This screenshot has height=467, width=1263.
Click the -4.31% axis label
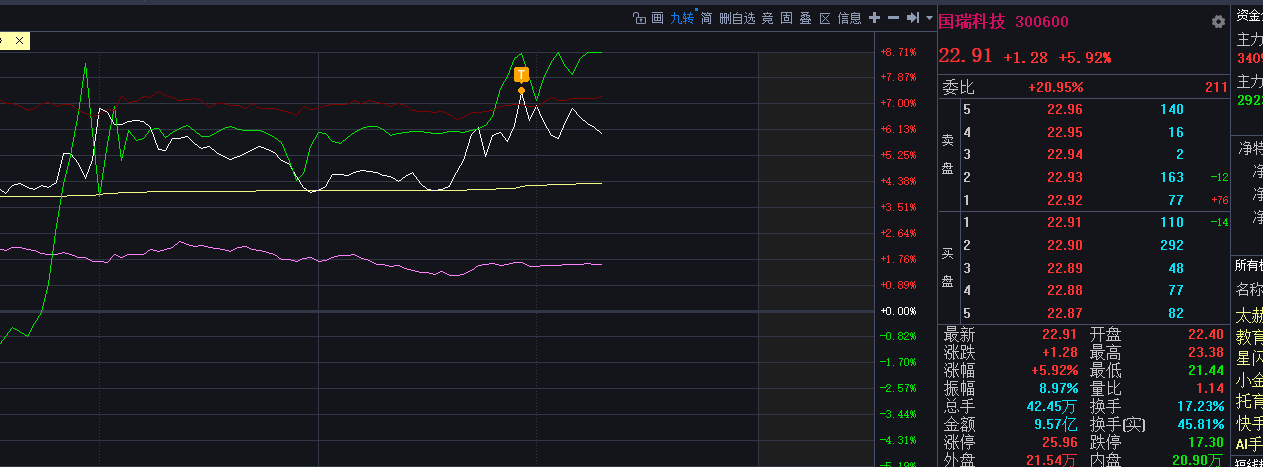(x=898, y=440)
